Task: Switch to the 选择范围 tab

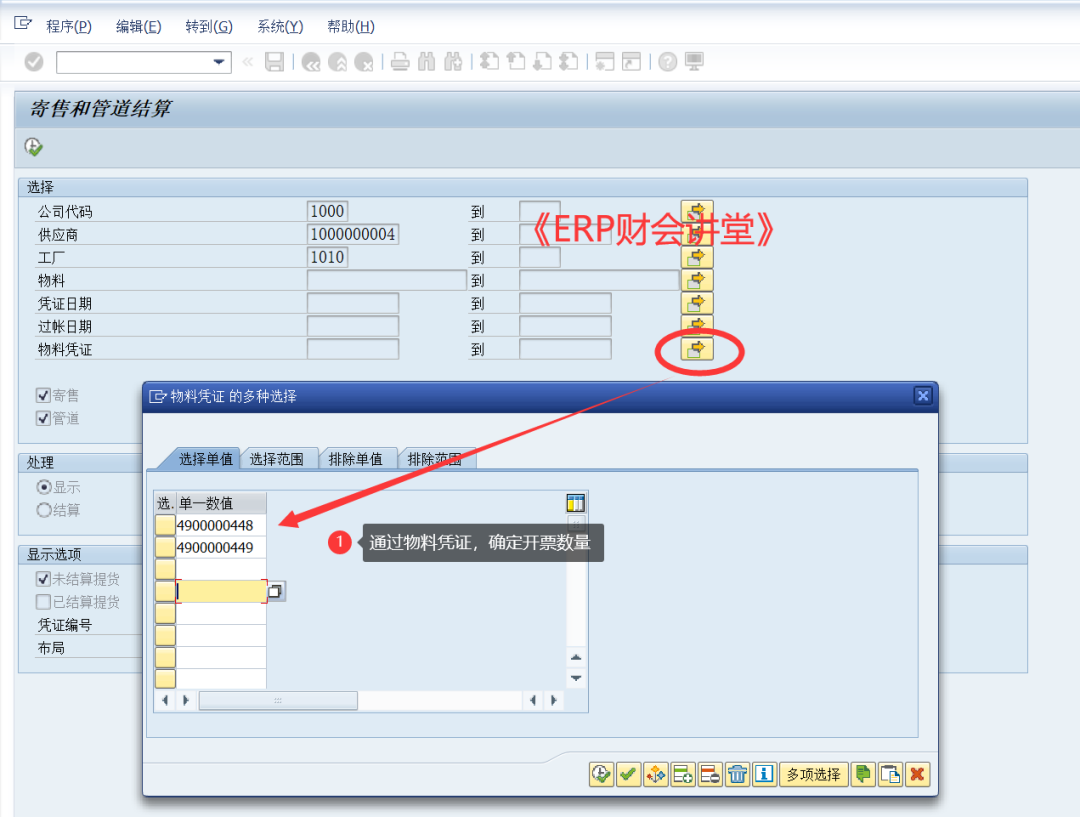Action: [x=276, y=459]
